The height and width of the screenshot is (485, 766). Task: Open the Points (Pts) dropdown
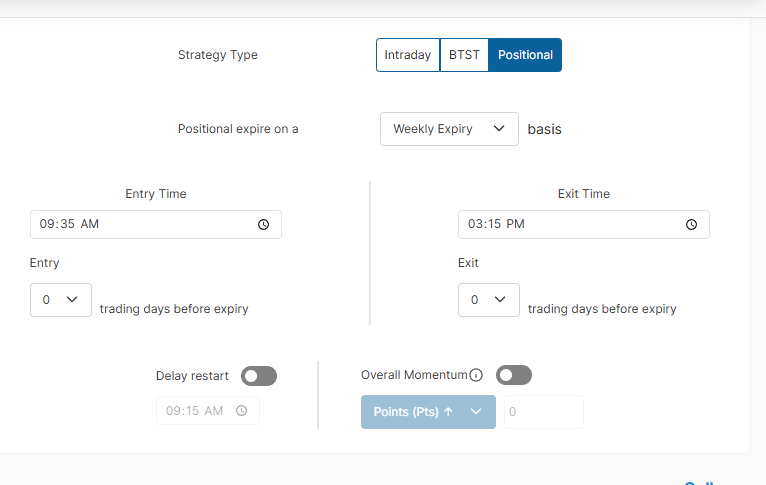coord(427,412)
